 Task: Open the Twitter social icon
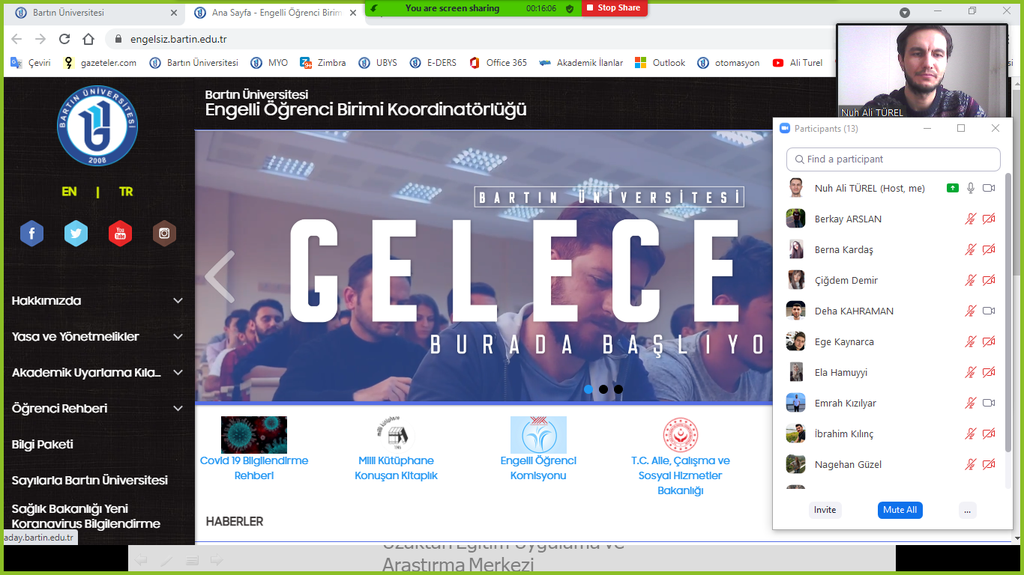[76, 234]
